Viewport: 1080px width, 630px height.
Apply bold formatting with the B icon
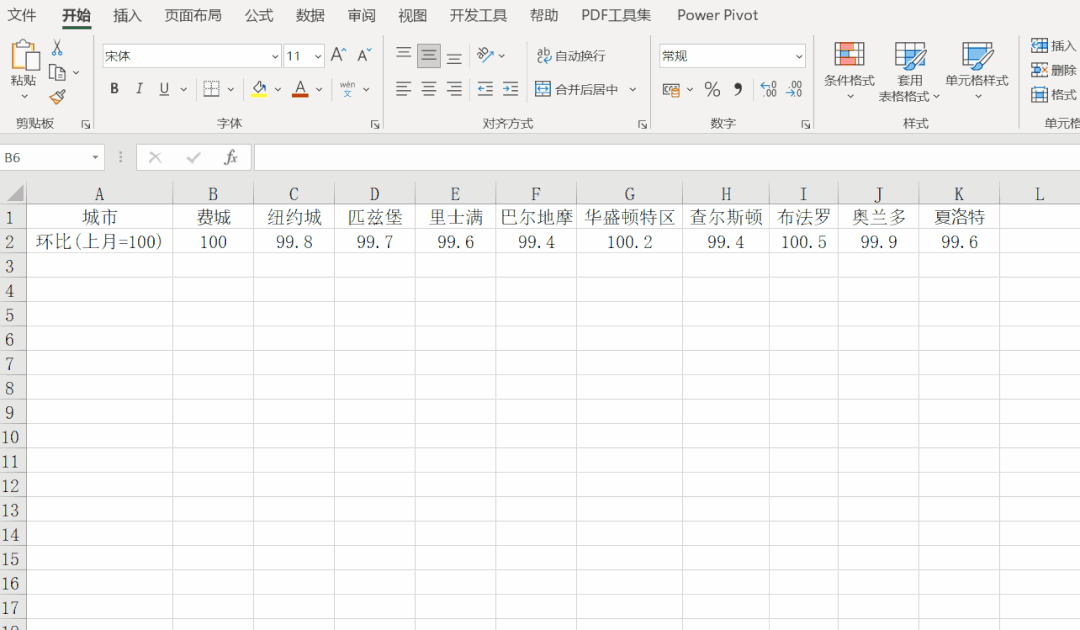pyautogui.click(x=114, y=89)
